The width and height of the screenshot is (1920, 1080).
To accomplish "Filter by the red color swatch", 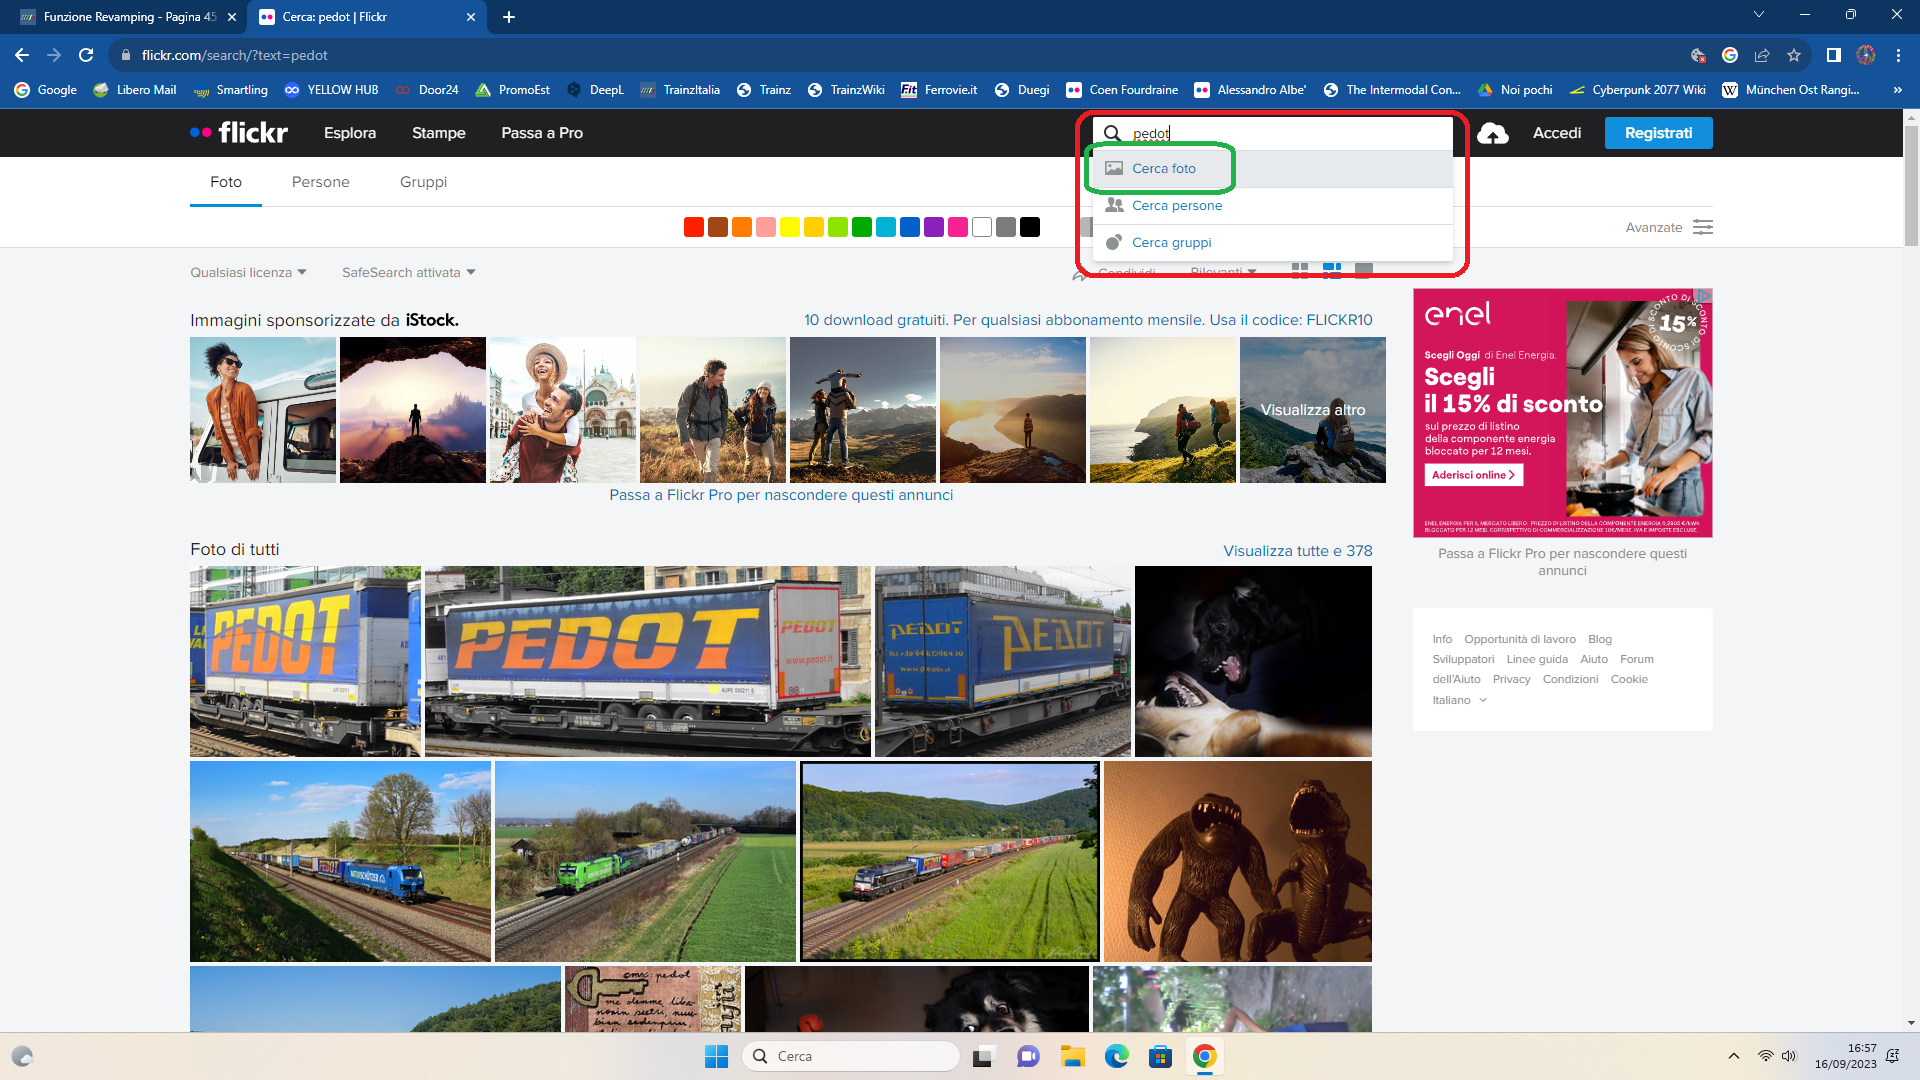I will [x=694, y=227].
